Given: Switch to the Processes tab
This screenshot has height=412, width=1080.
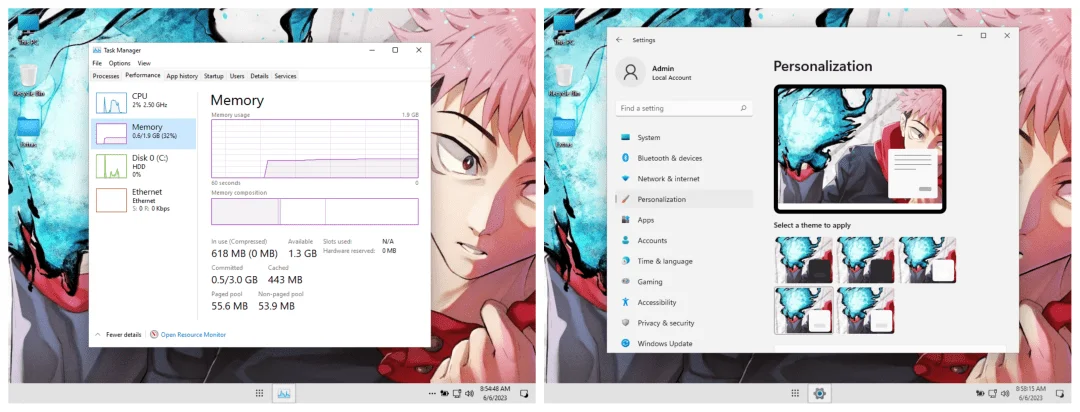Looking at the screenshot, I should pyautogui.click(x=106, y=76).
